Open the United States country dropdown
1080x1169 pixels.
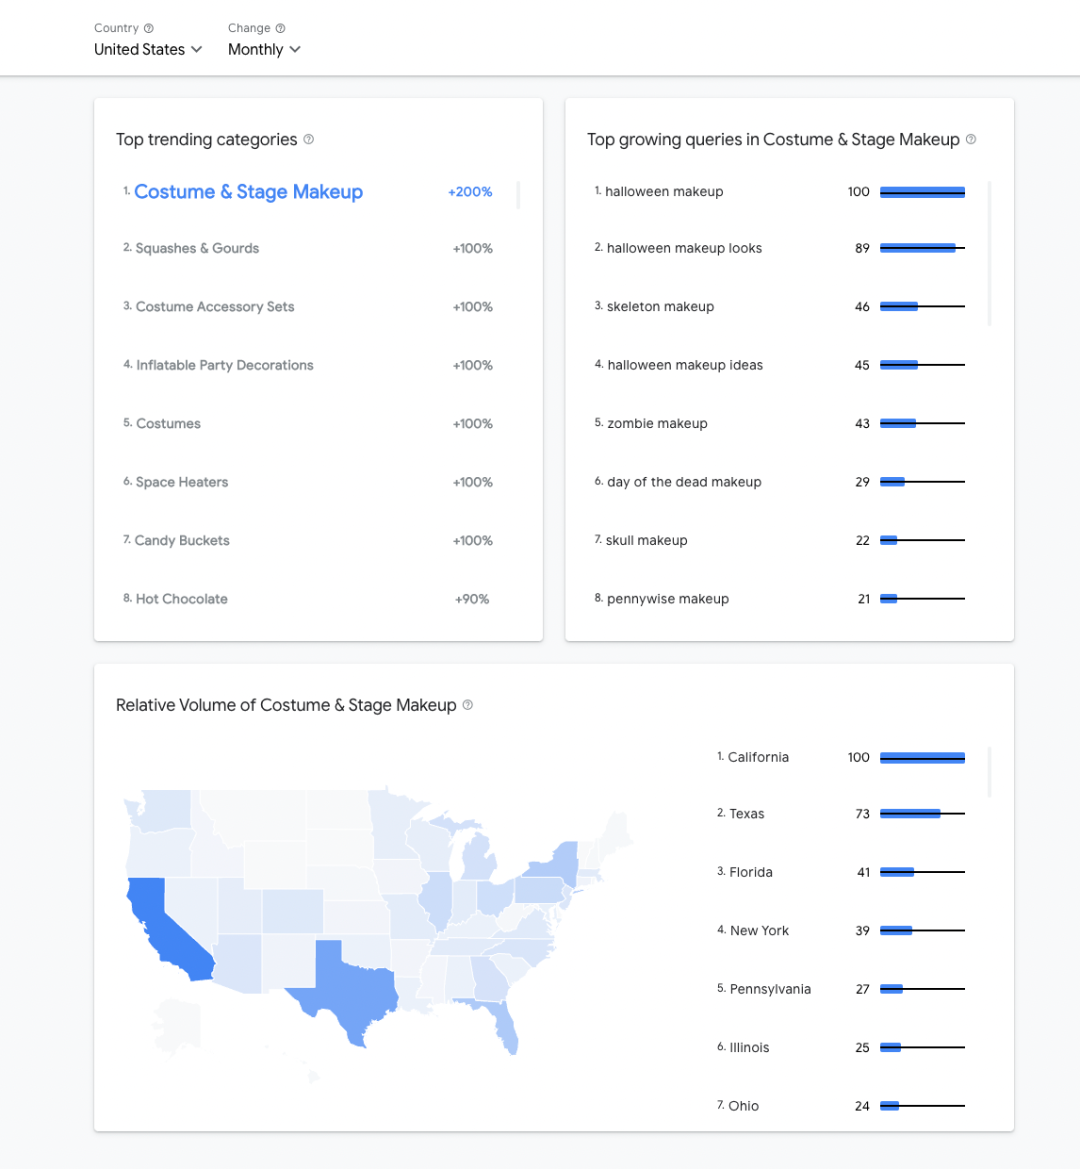tap(148, 49)
